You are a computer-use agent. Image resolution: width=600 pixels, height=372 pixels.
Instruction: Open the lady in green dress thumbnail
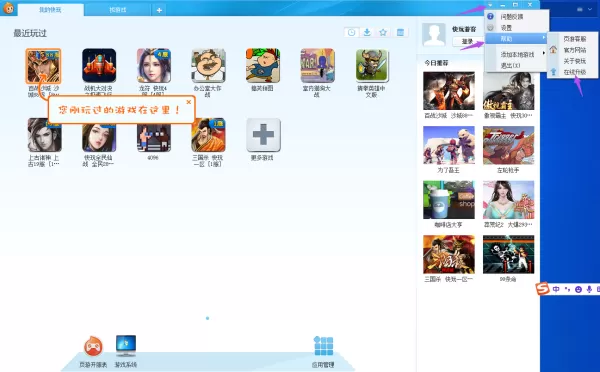coord(509,200)
